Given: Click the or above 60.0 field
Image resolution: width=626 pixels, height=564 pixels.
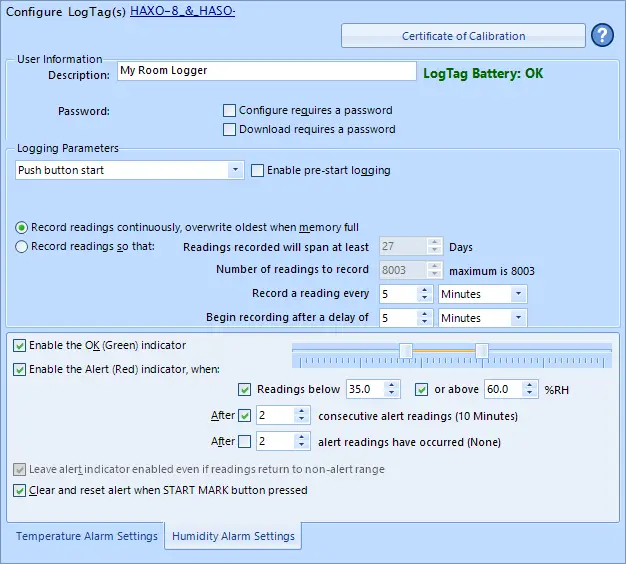Looking at the screenshot, I should (503, 389).
